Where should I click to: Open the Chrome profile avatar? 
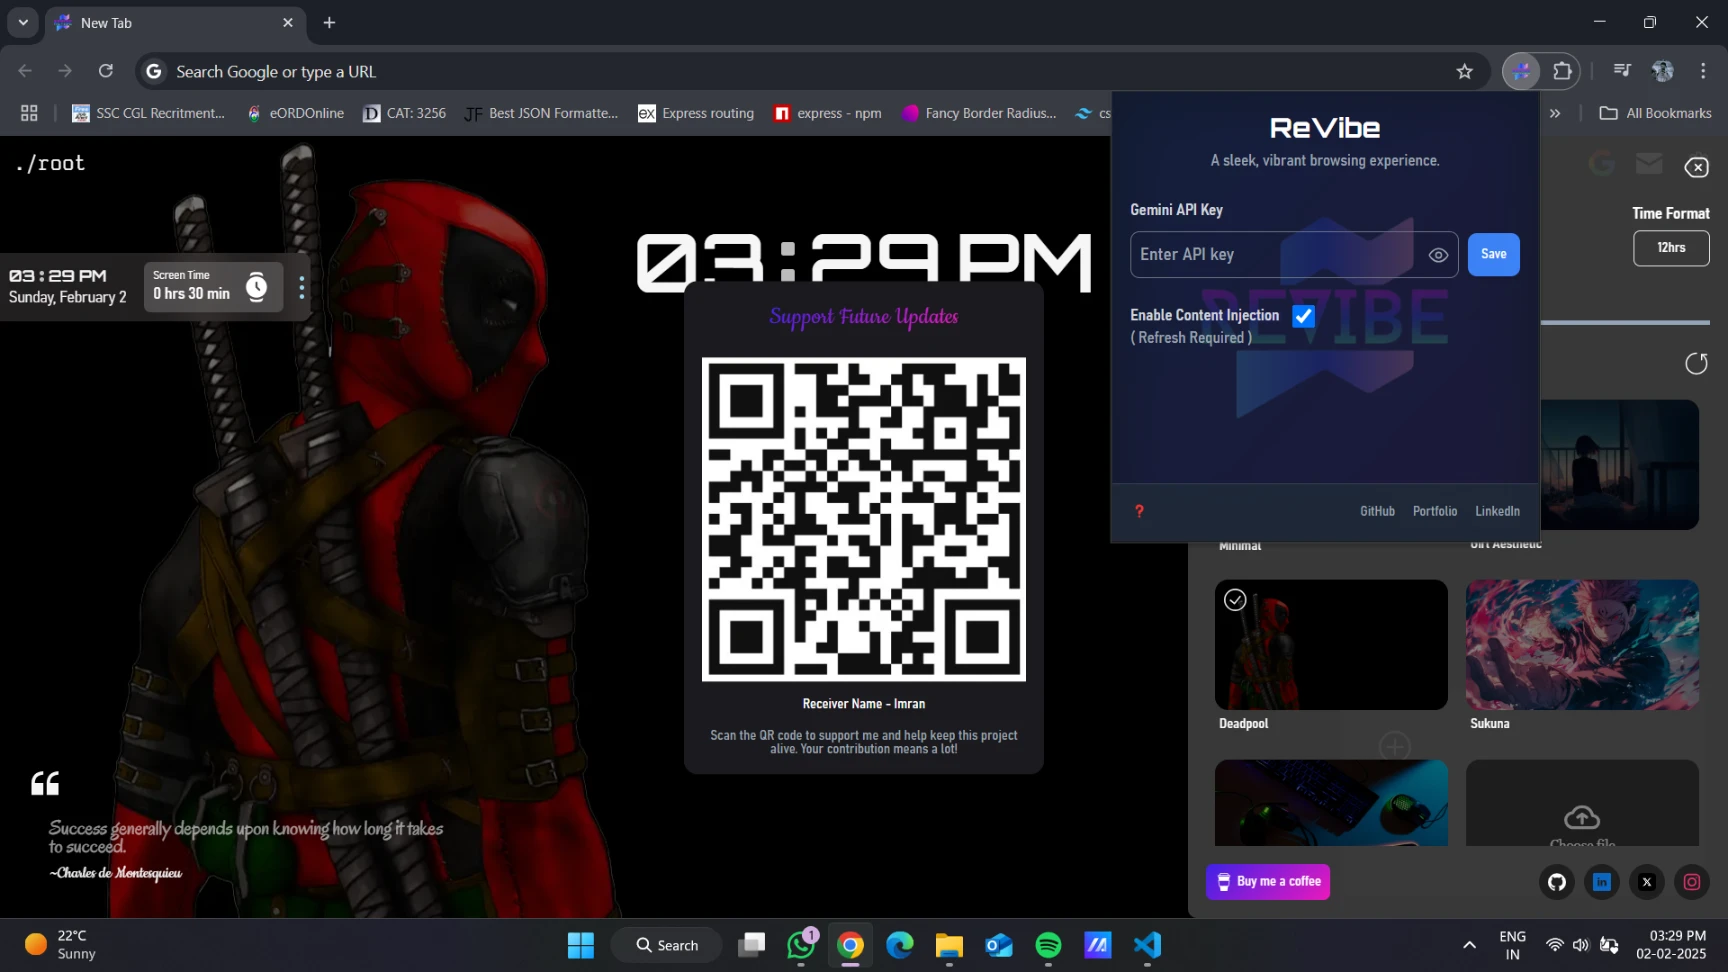1663,71
